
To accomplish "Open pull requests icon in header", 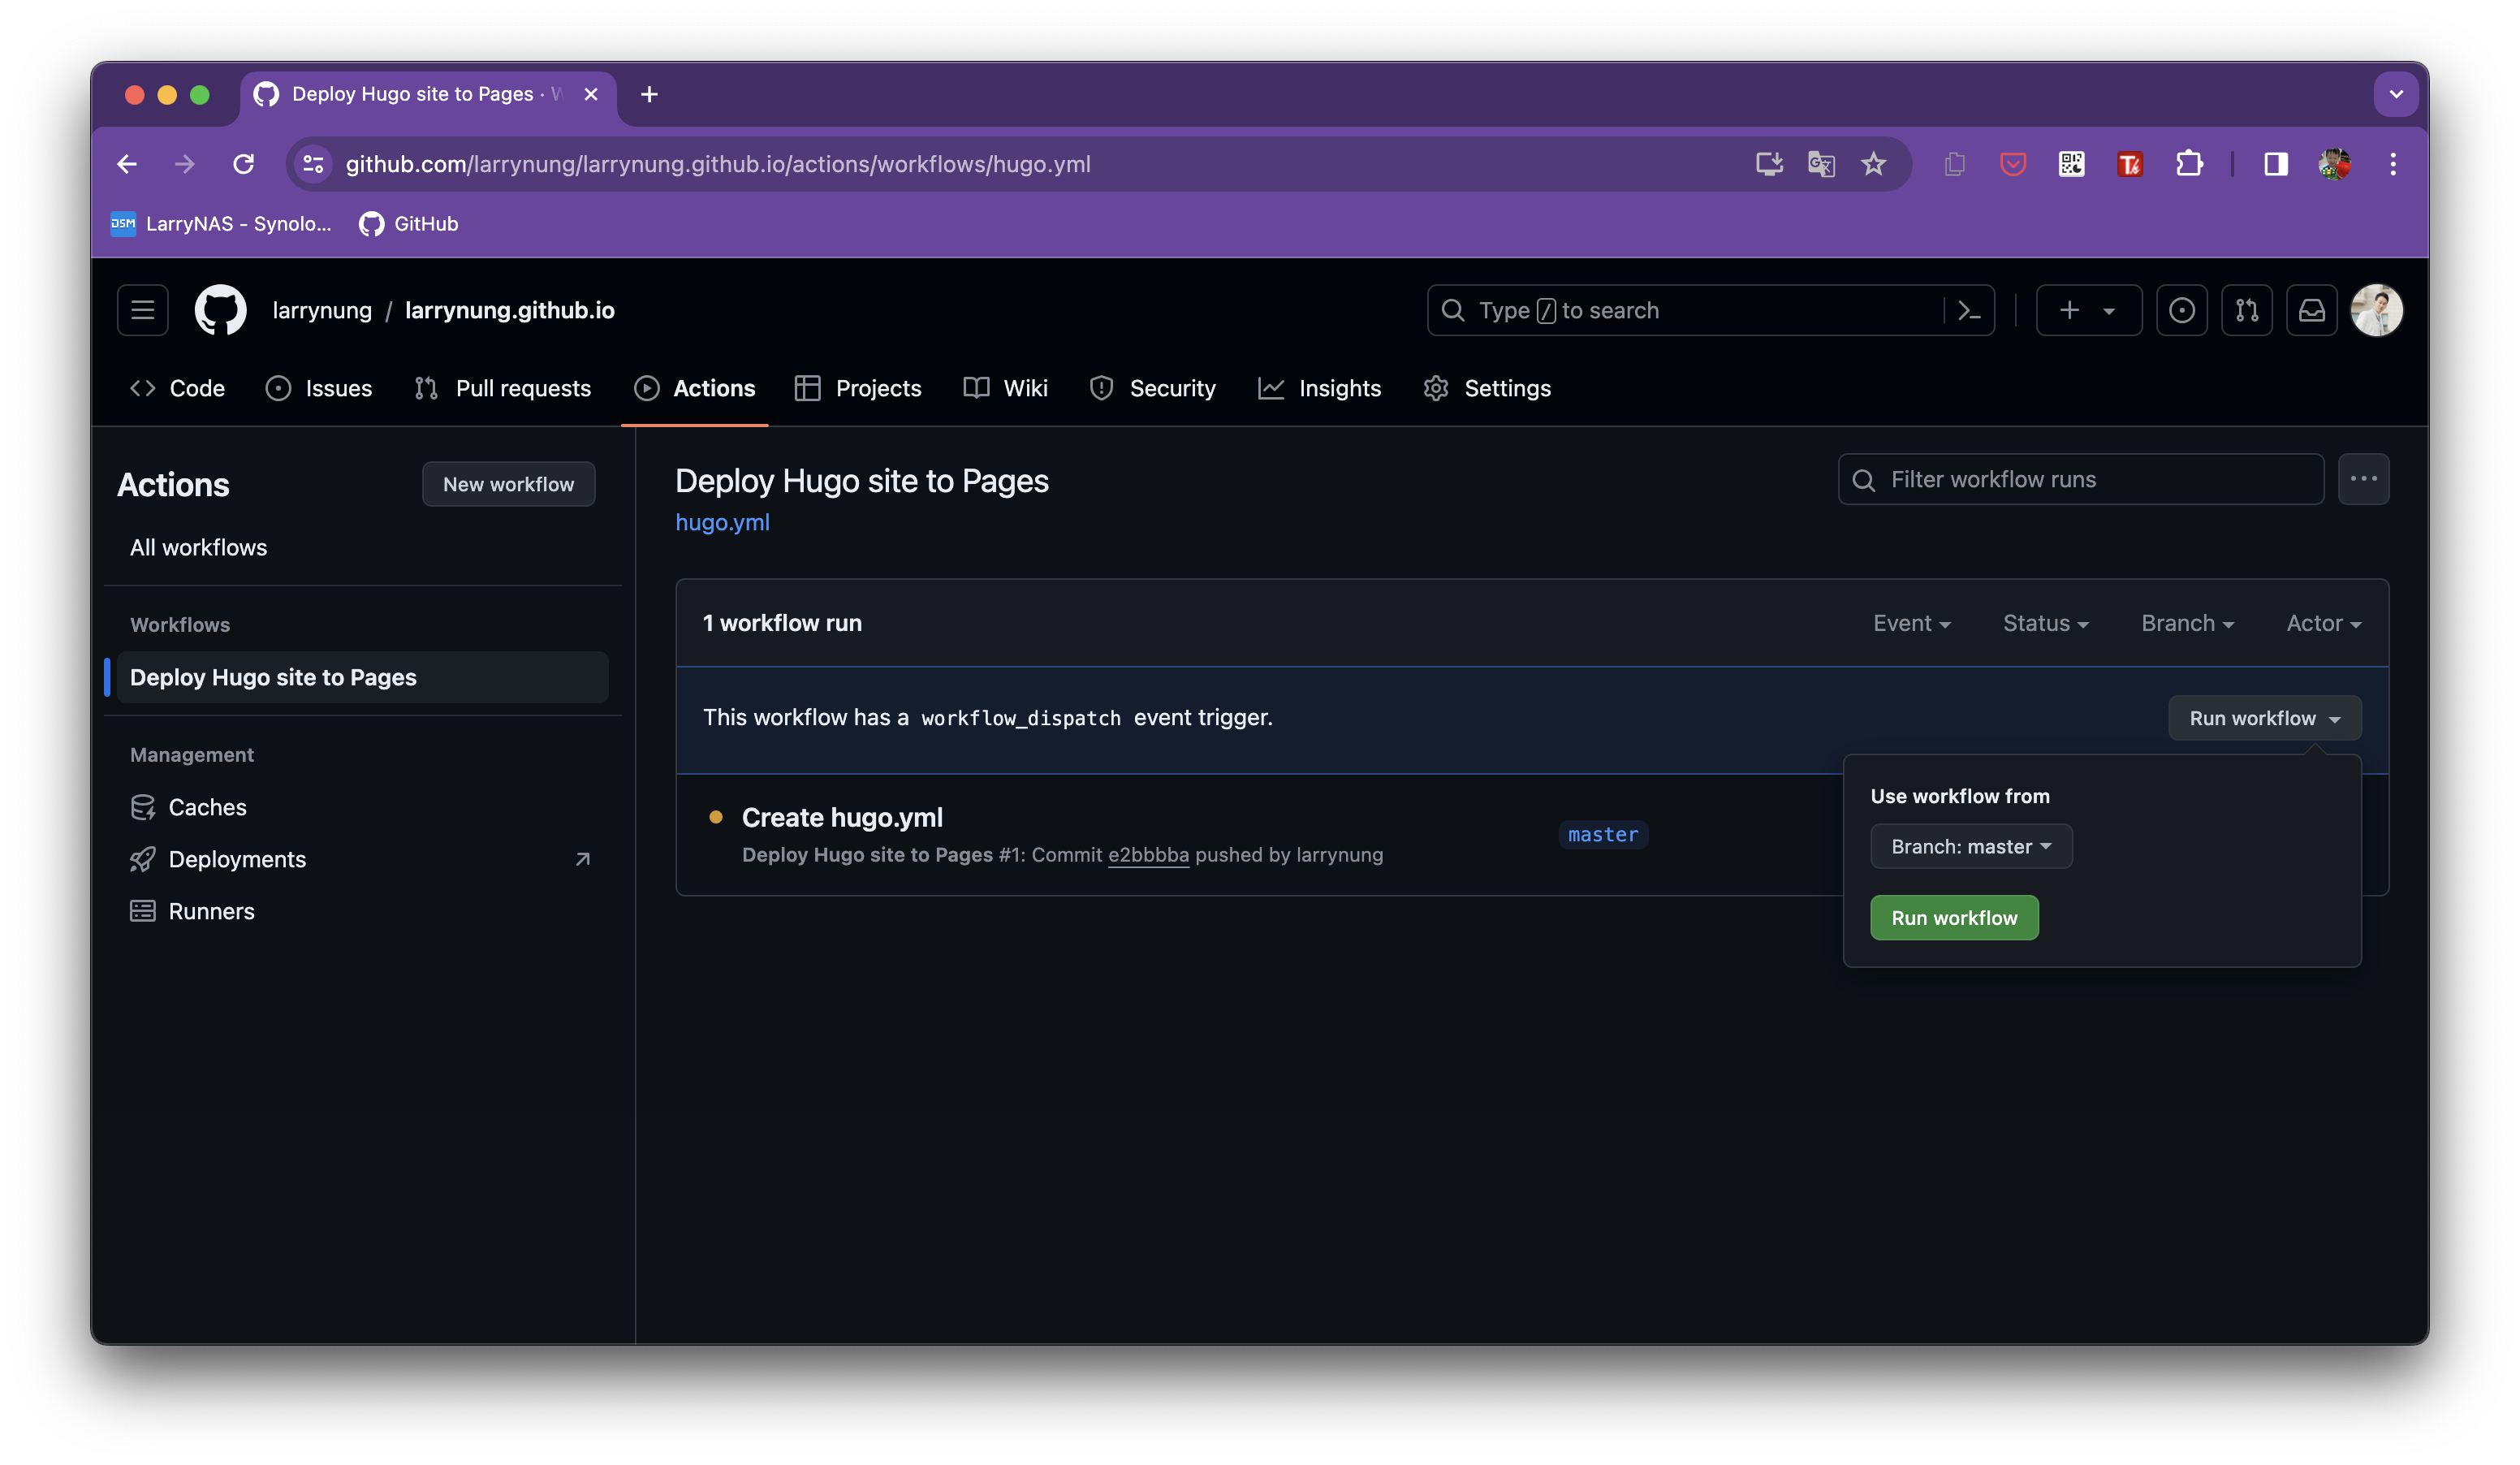I will [2246, 310].
